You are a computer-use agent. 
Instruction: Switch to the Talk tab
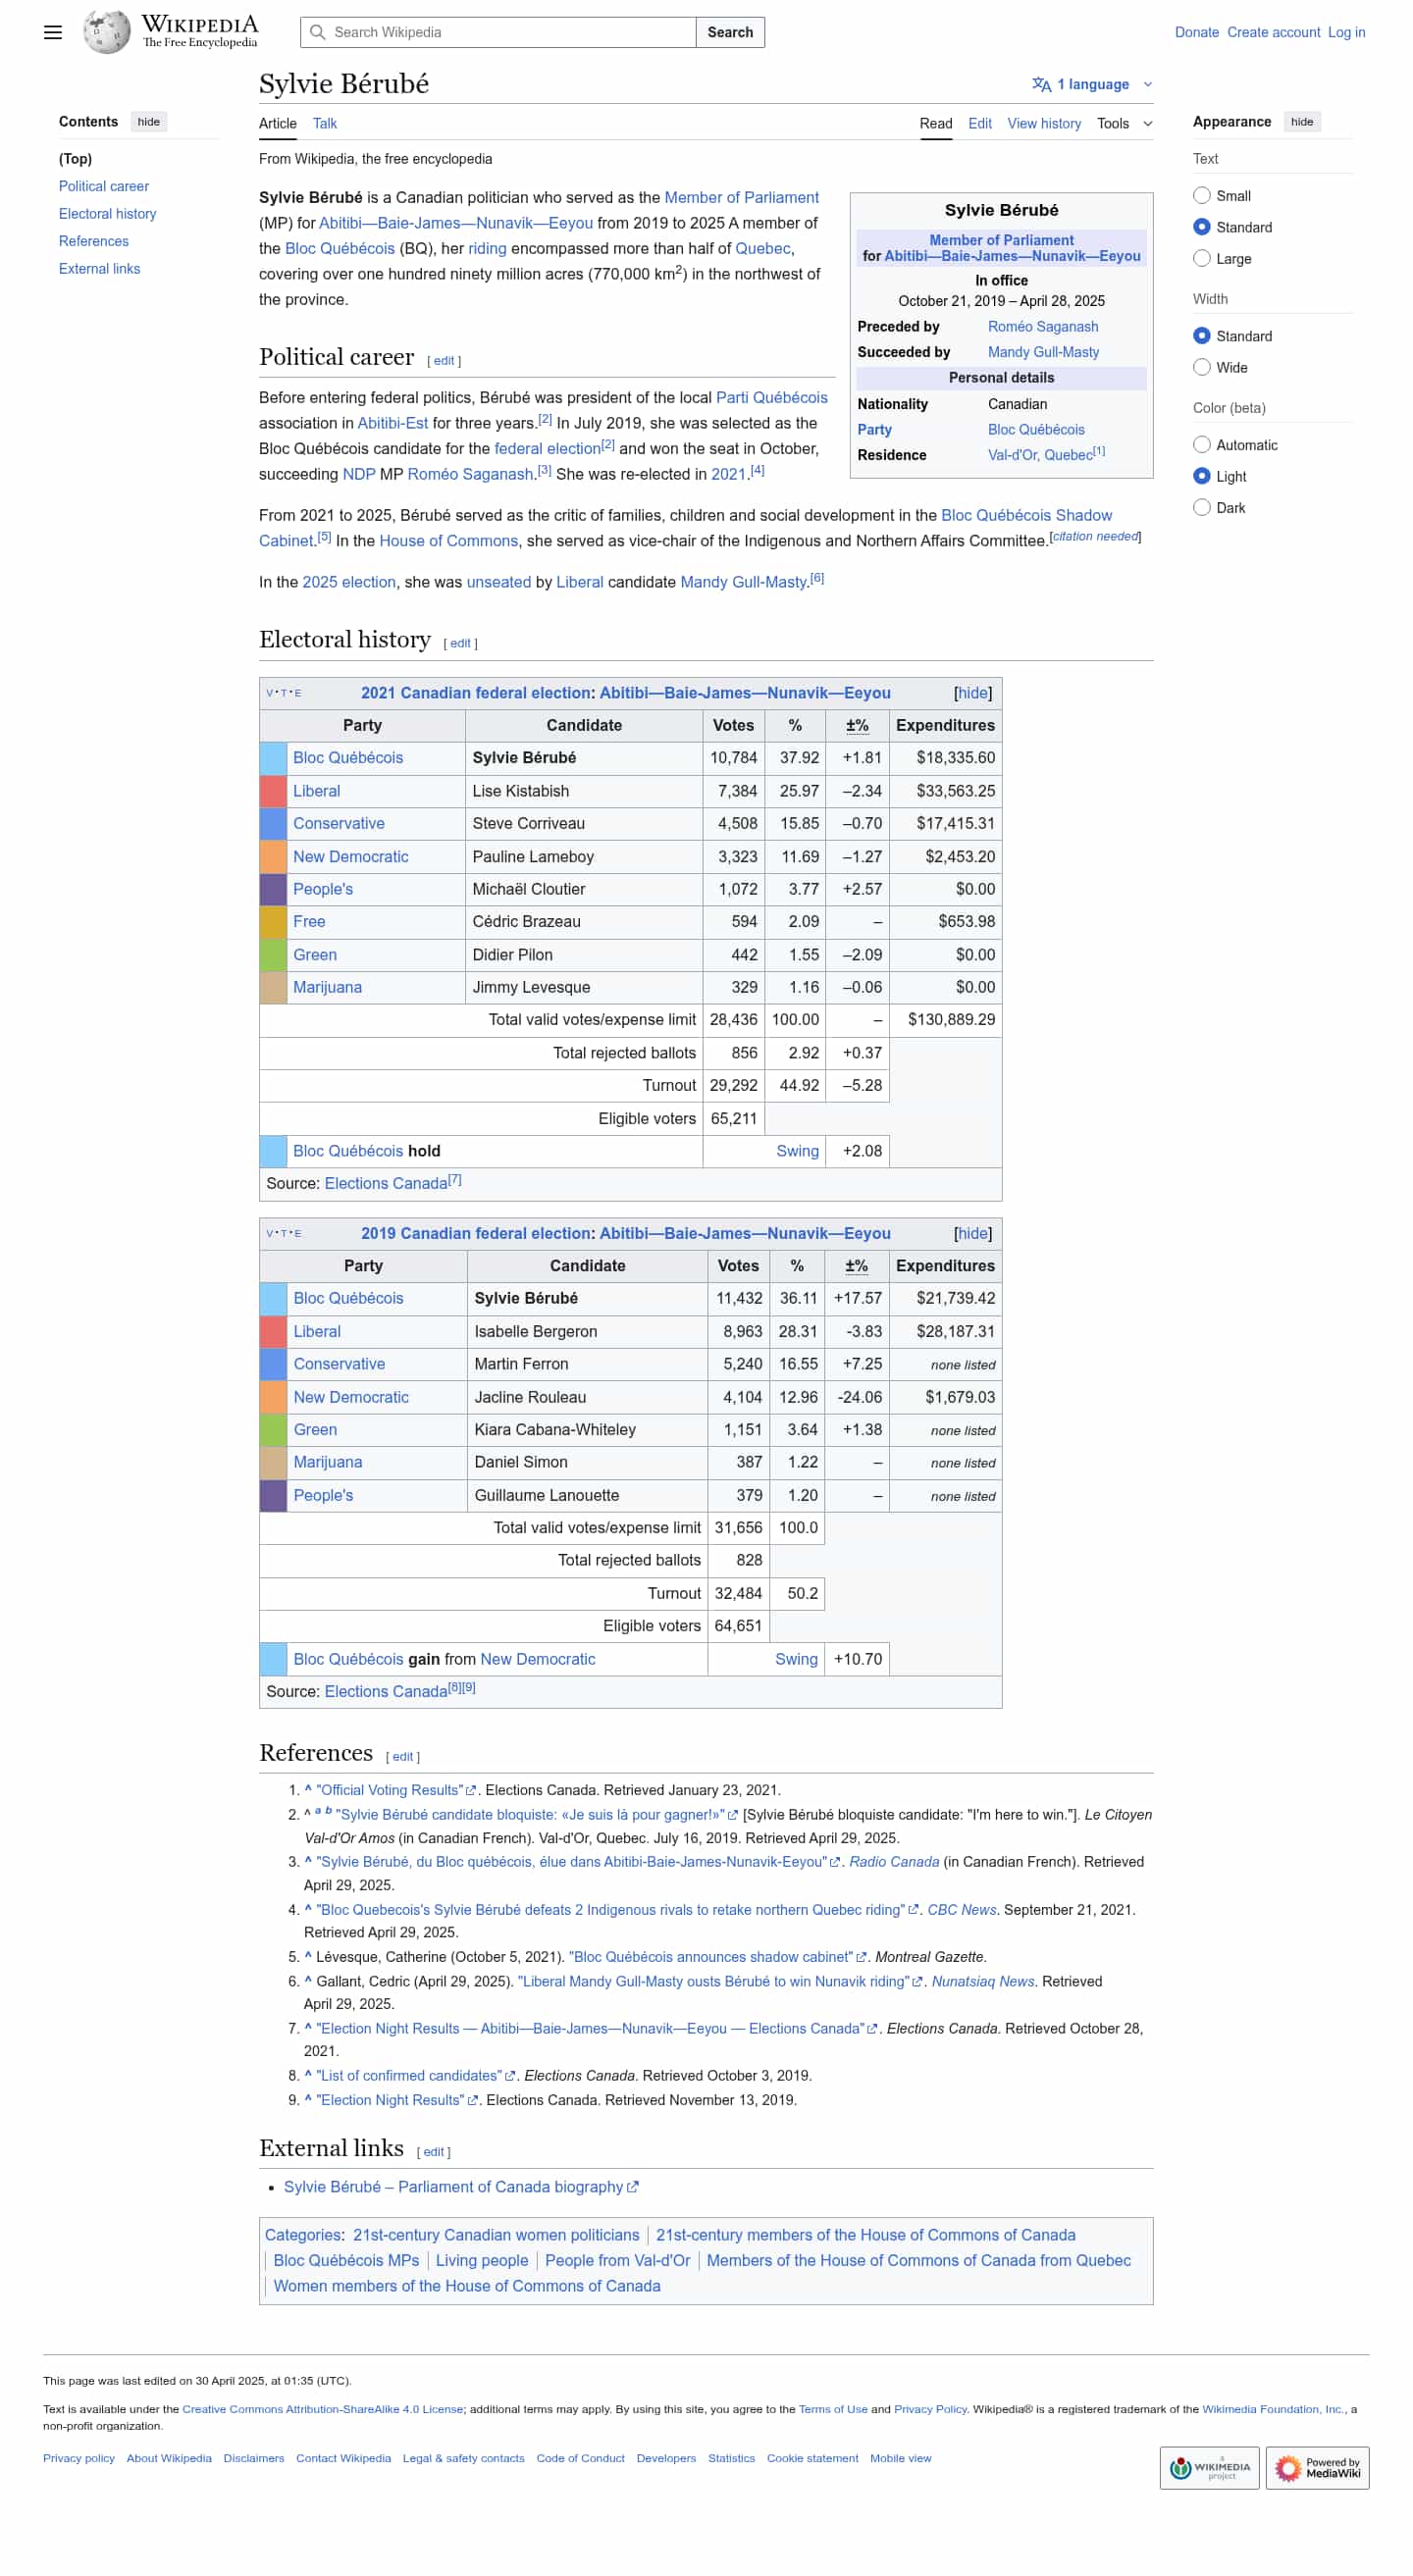pyautogui.click(x=325, y=124)
